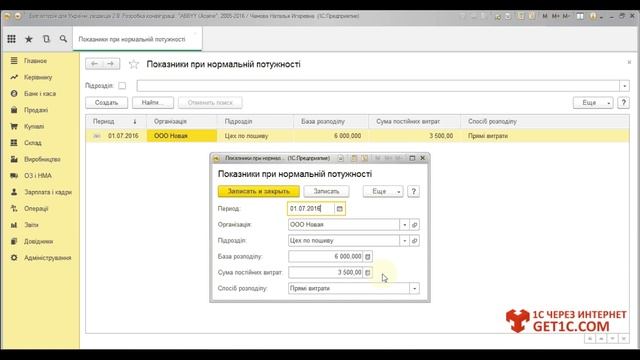Open calculator for База розподілу field
This screenshot has width=640, height=360.
[367, 256]
